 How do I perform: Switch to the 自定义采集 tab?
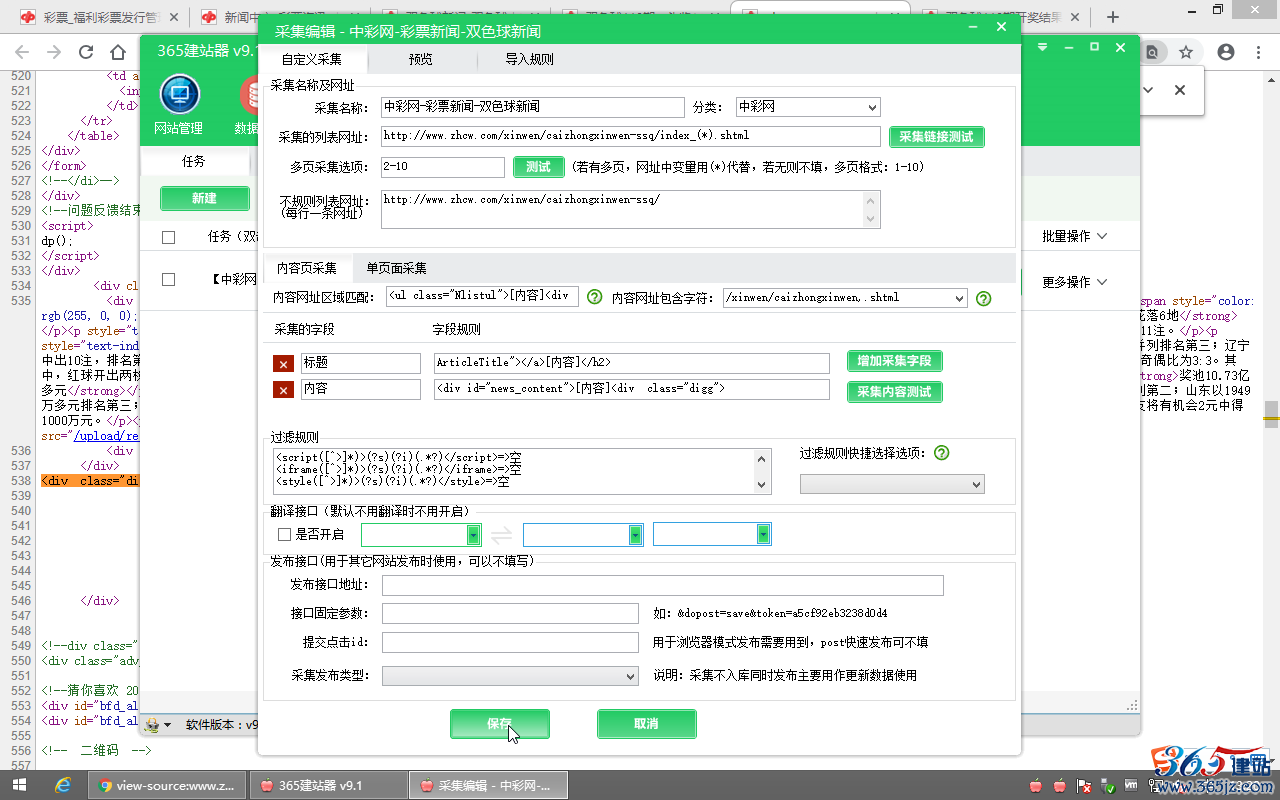[312, 59]
